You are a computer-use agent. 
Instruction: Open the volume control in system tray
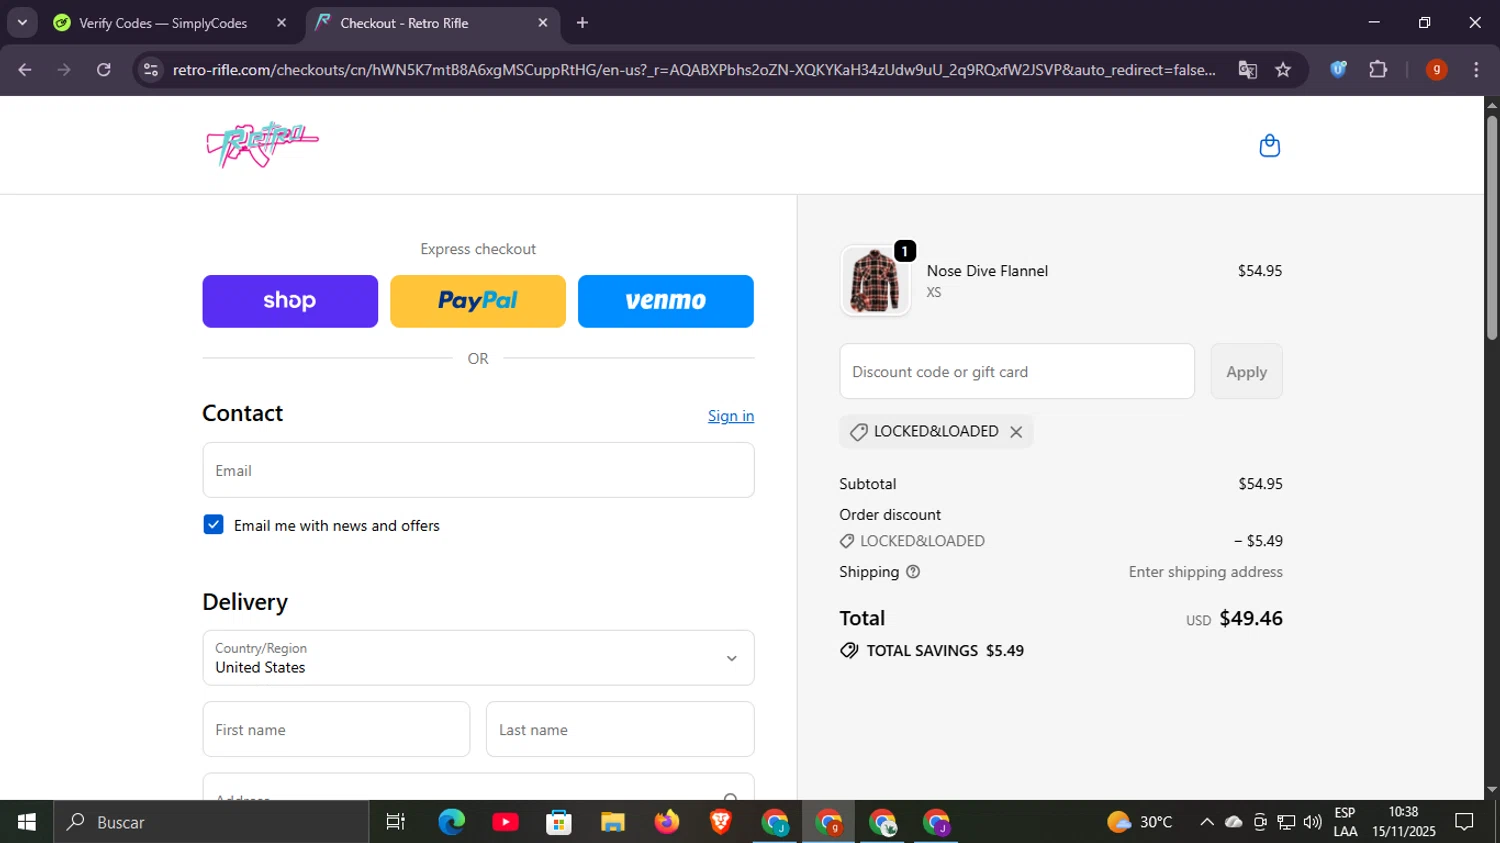pos(1312,822)
